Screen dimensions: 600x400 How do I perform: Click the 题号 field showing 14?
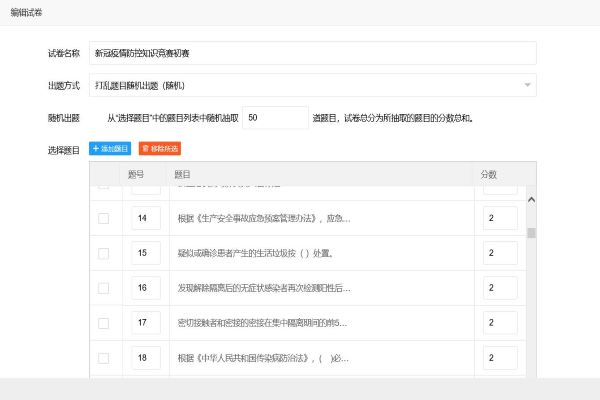pos(146,218)
